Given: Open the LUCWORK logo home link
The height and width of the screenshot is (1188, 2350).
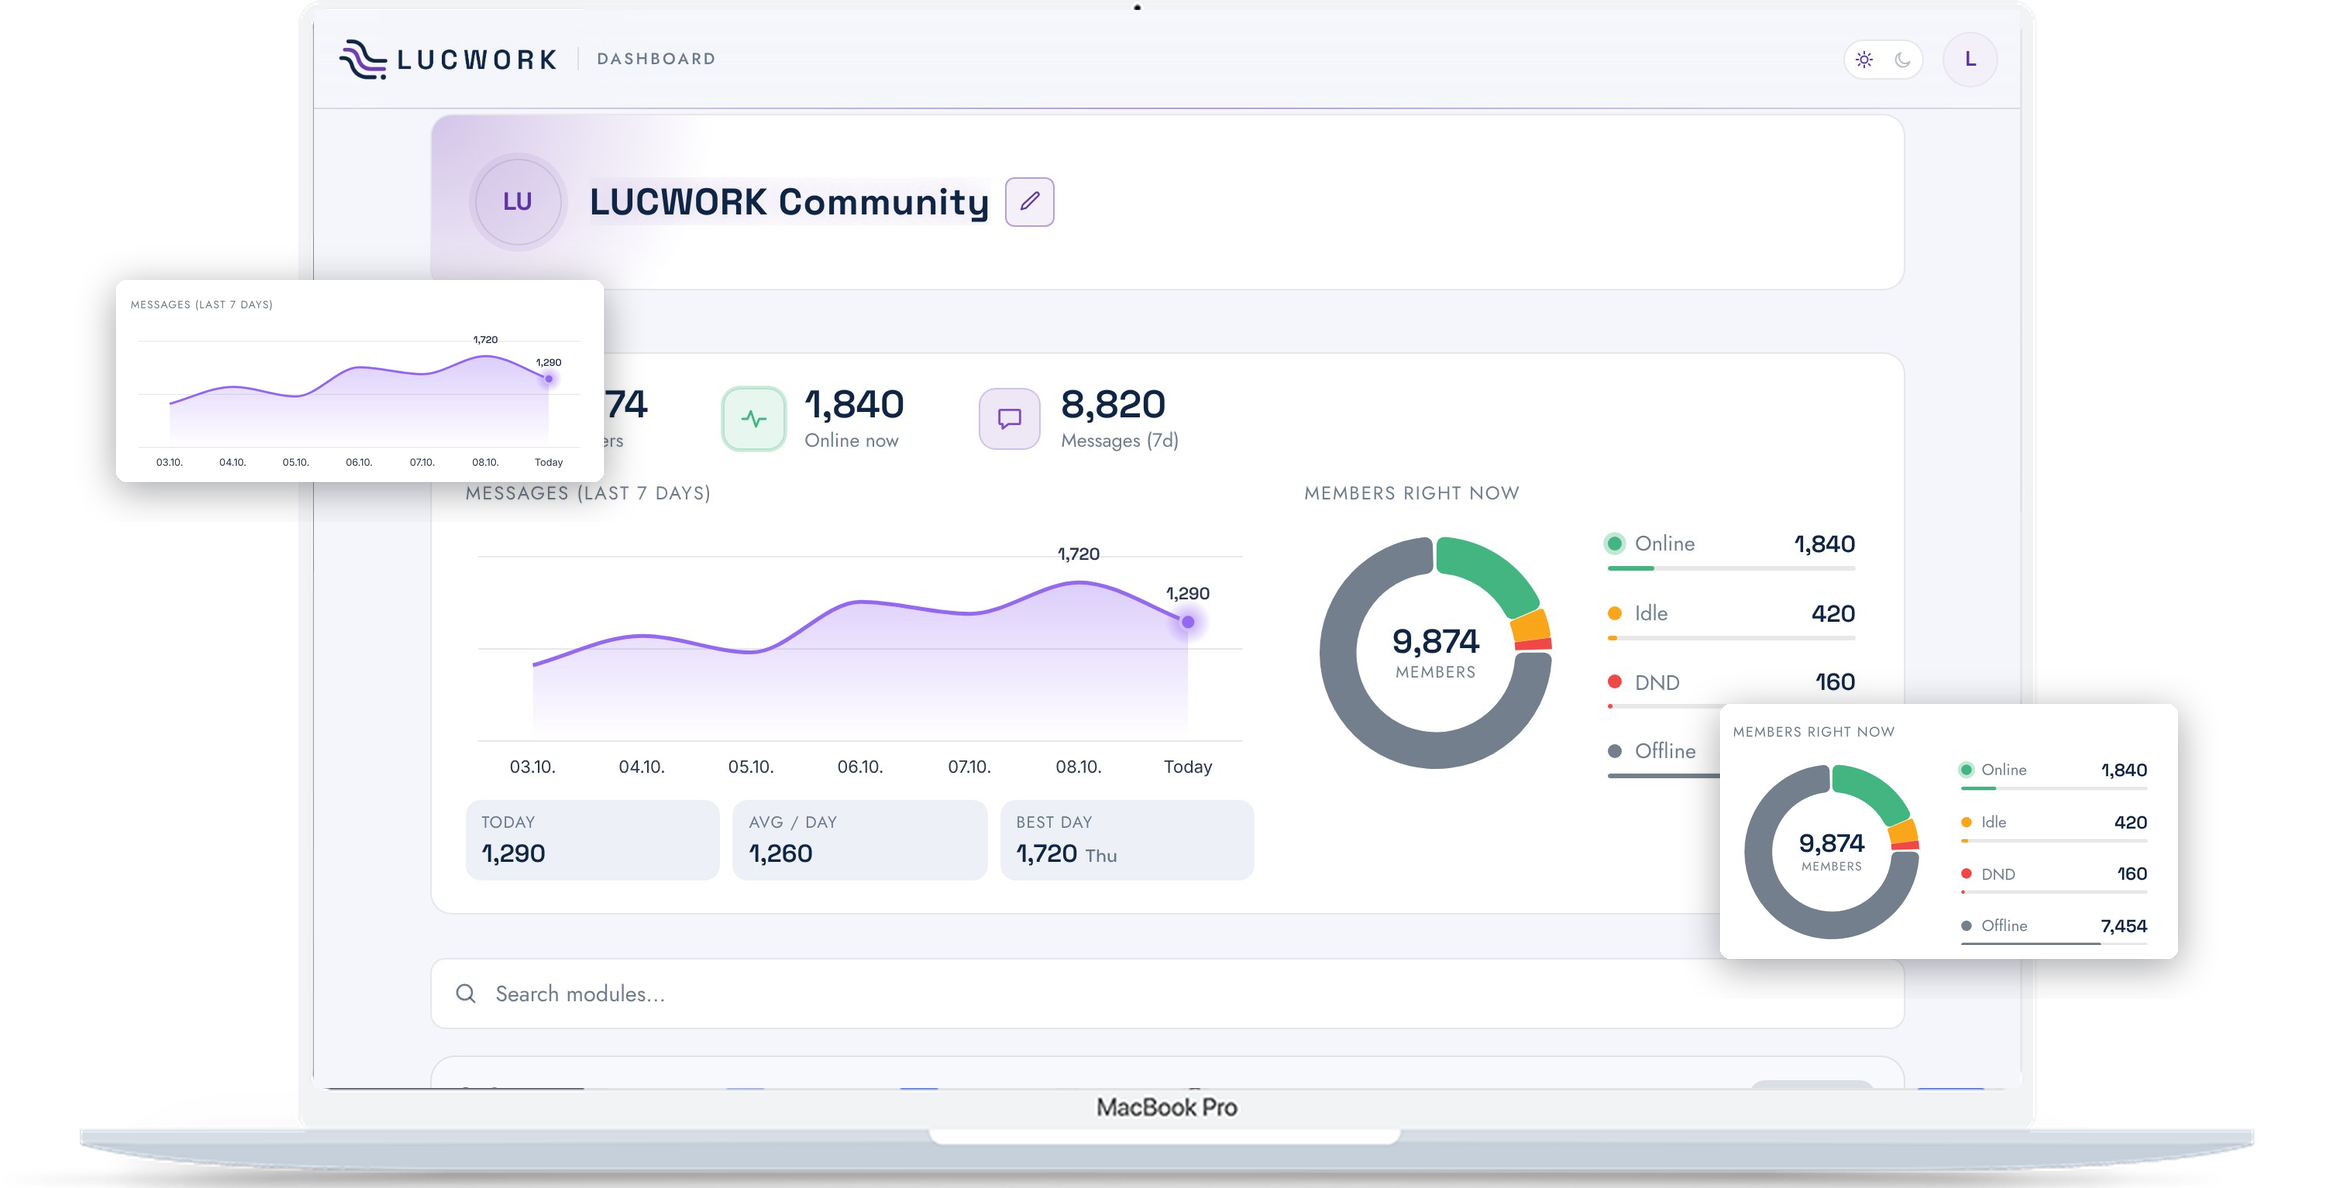Looking at the screenshot, I should click(448, 59).
